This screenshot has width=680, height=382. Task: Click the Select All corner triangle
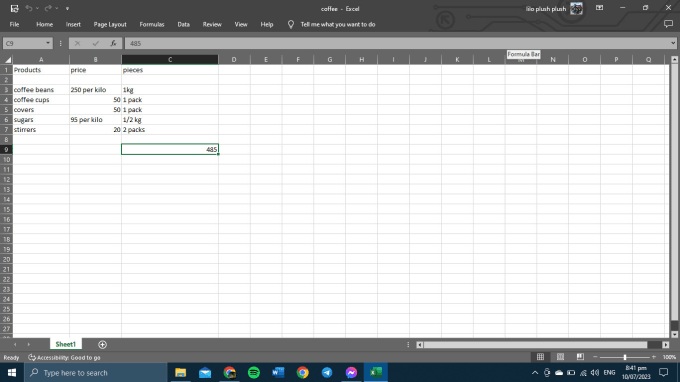pyautogui.click(x=7, y=59)
